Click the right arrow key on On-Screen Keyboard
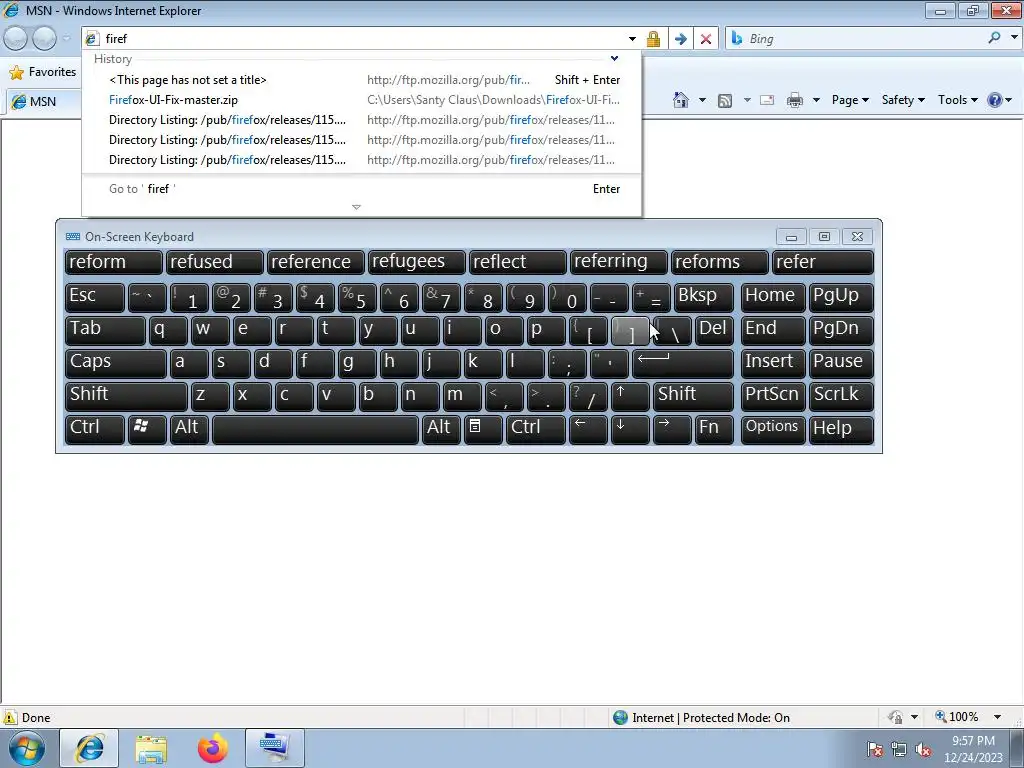This screenshot has width=1024, height=768. 671,429
